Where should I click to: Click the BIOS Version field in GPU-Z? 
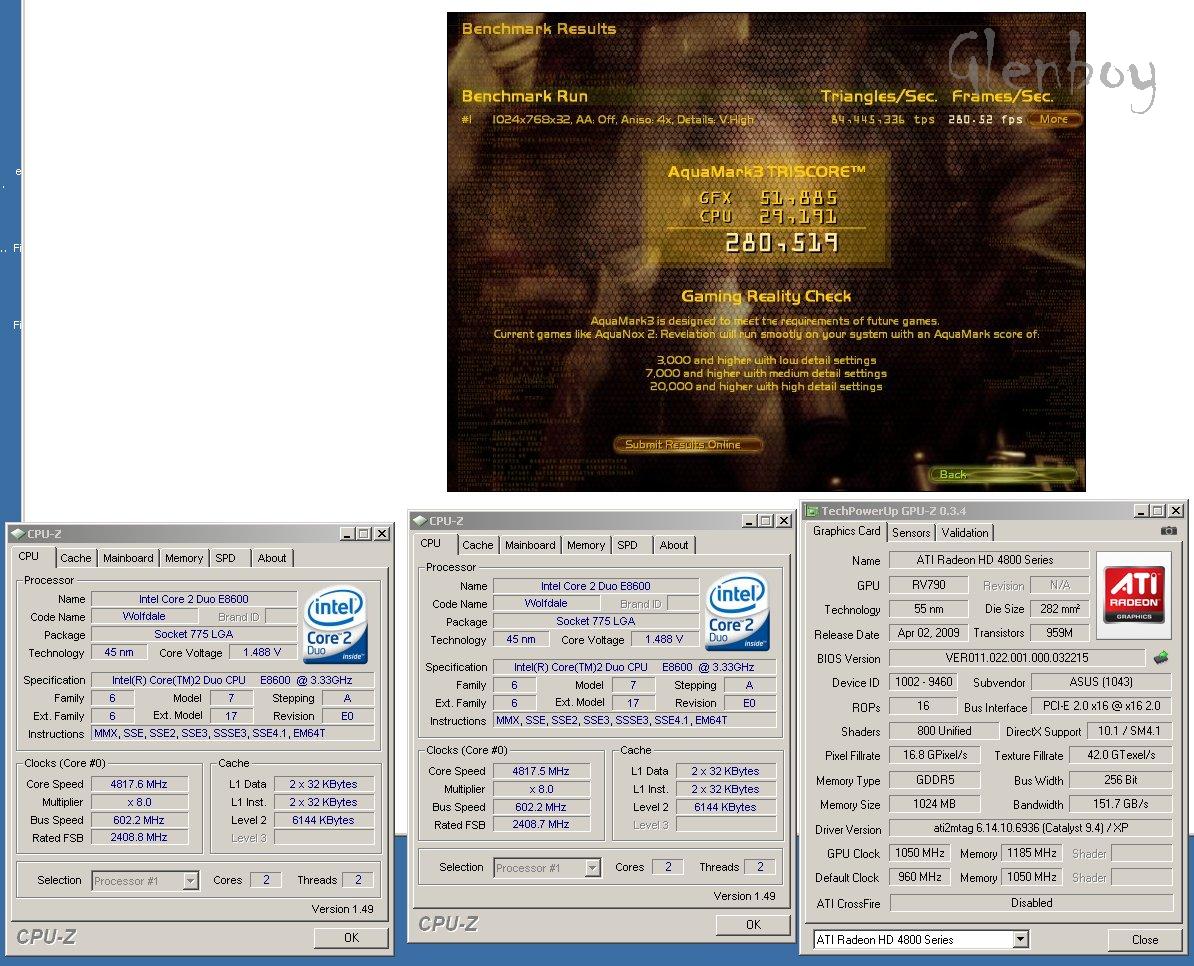click(x=1016, y=658)
